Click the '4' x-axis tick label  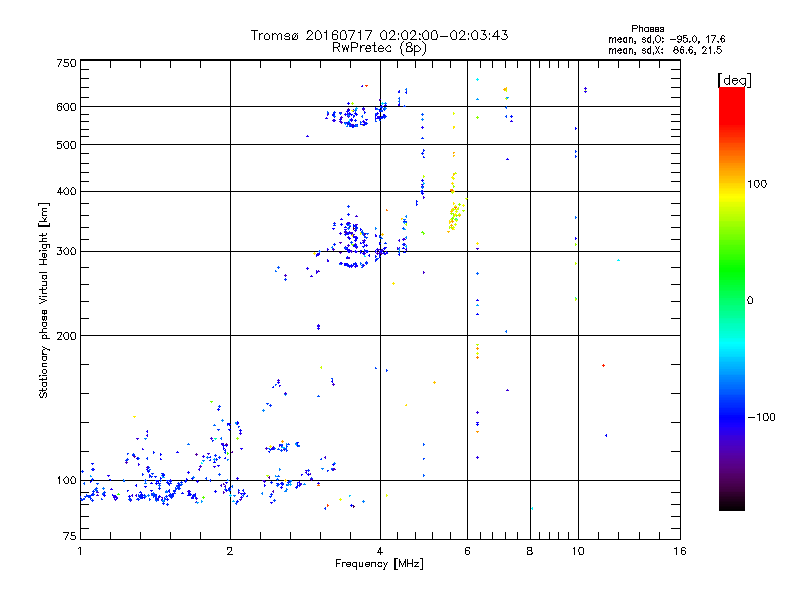pyautogui.click(x=380, y=551)
